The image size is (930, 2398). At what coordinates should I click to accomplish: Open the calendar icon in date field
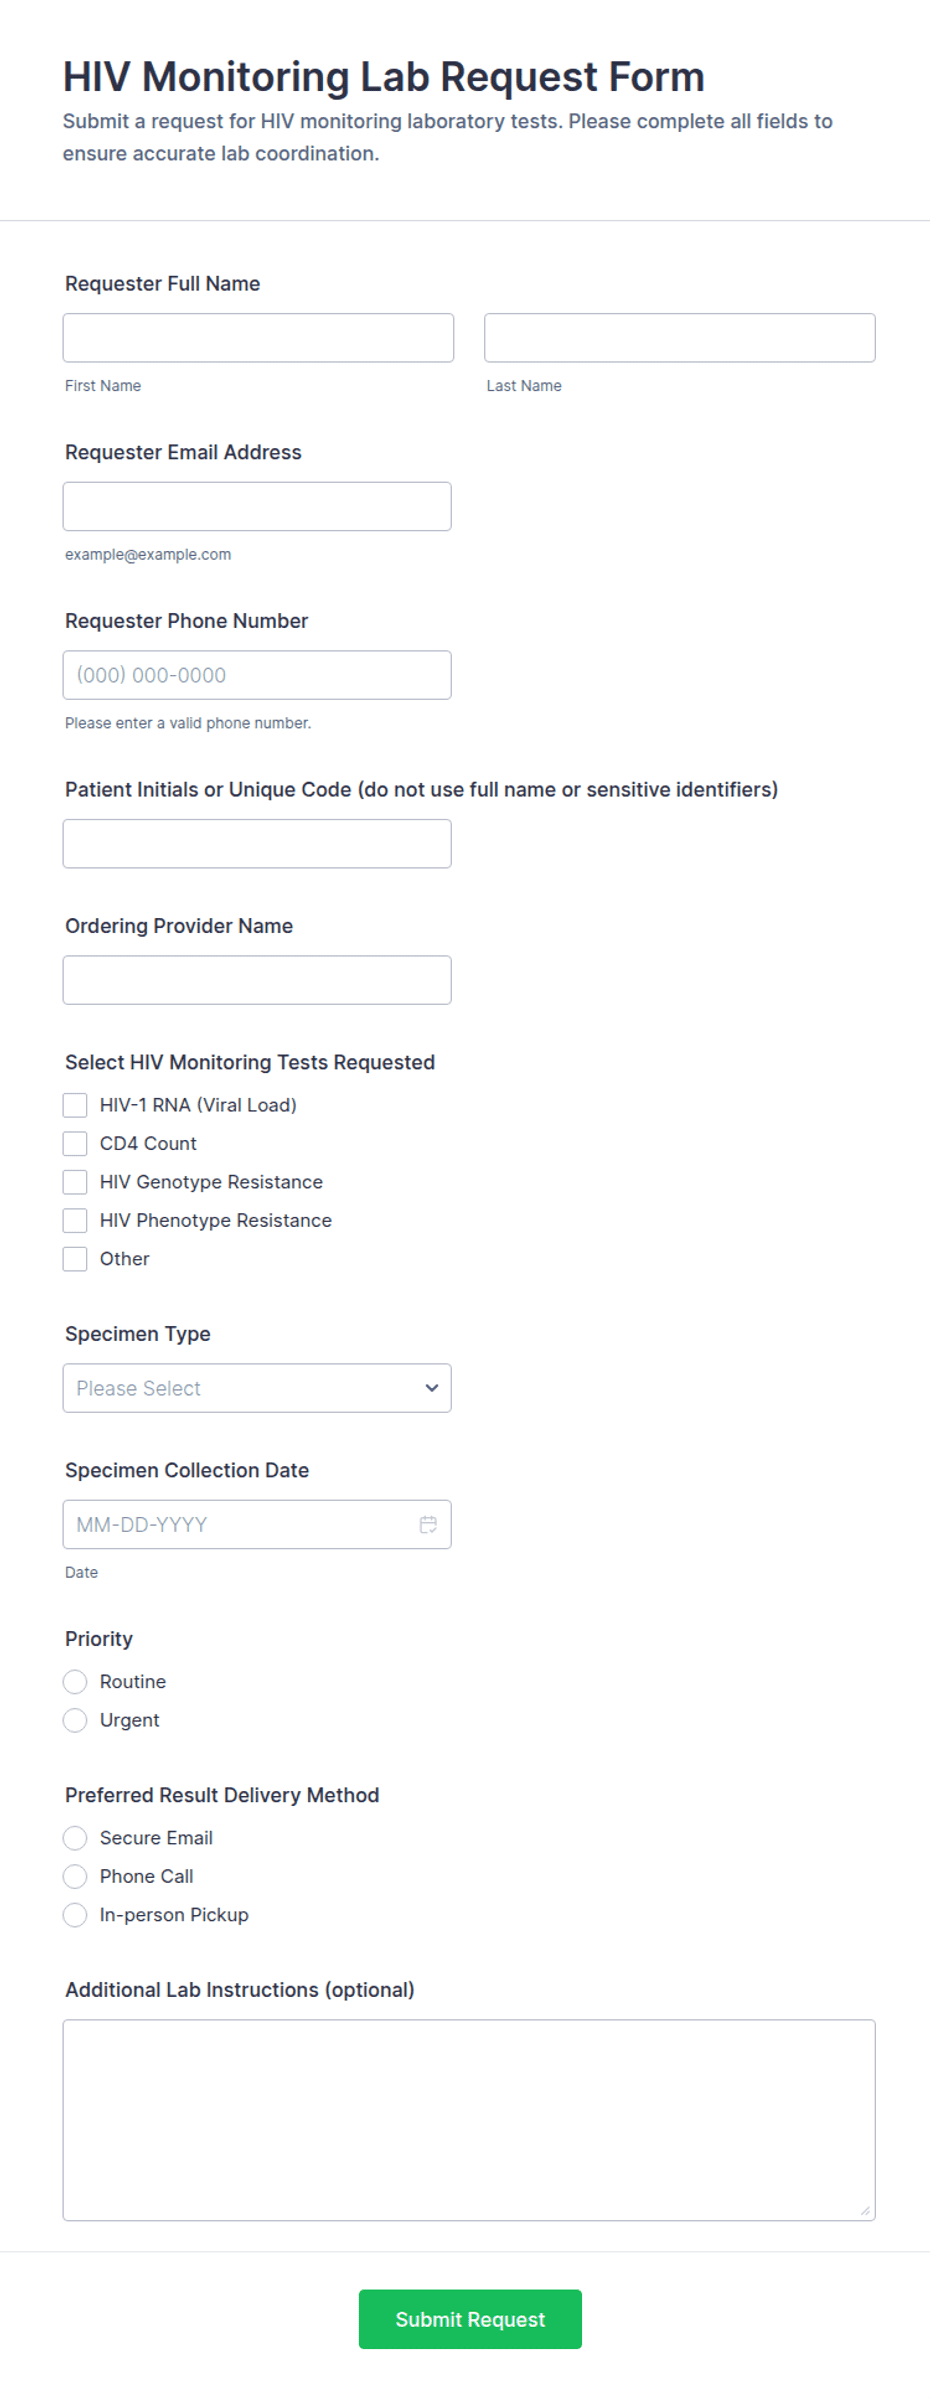point(428,1524)
